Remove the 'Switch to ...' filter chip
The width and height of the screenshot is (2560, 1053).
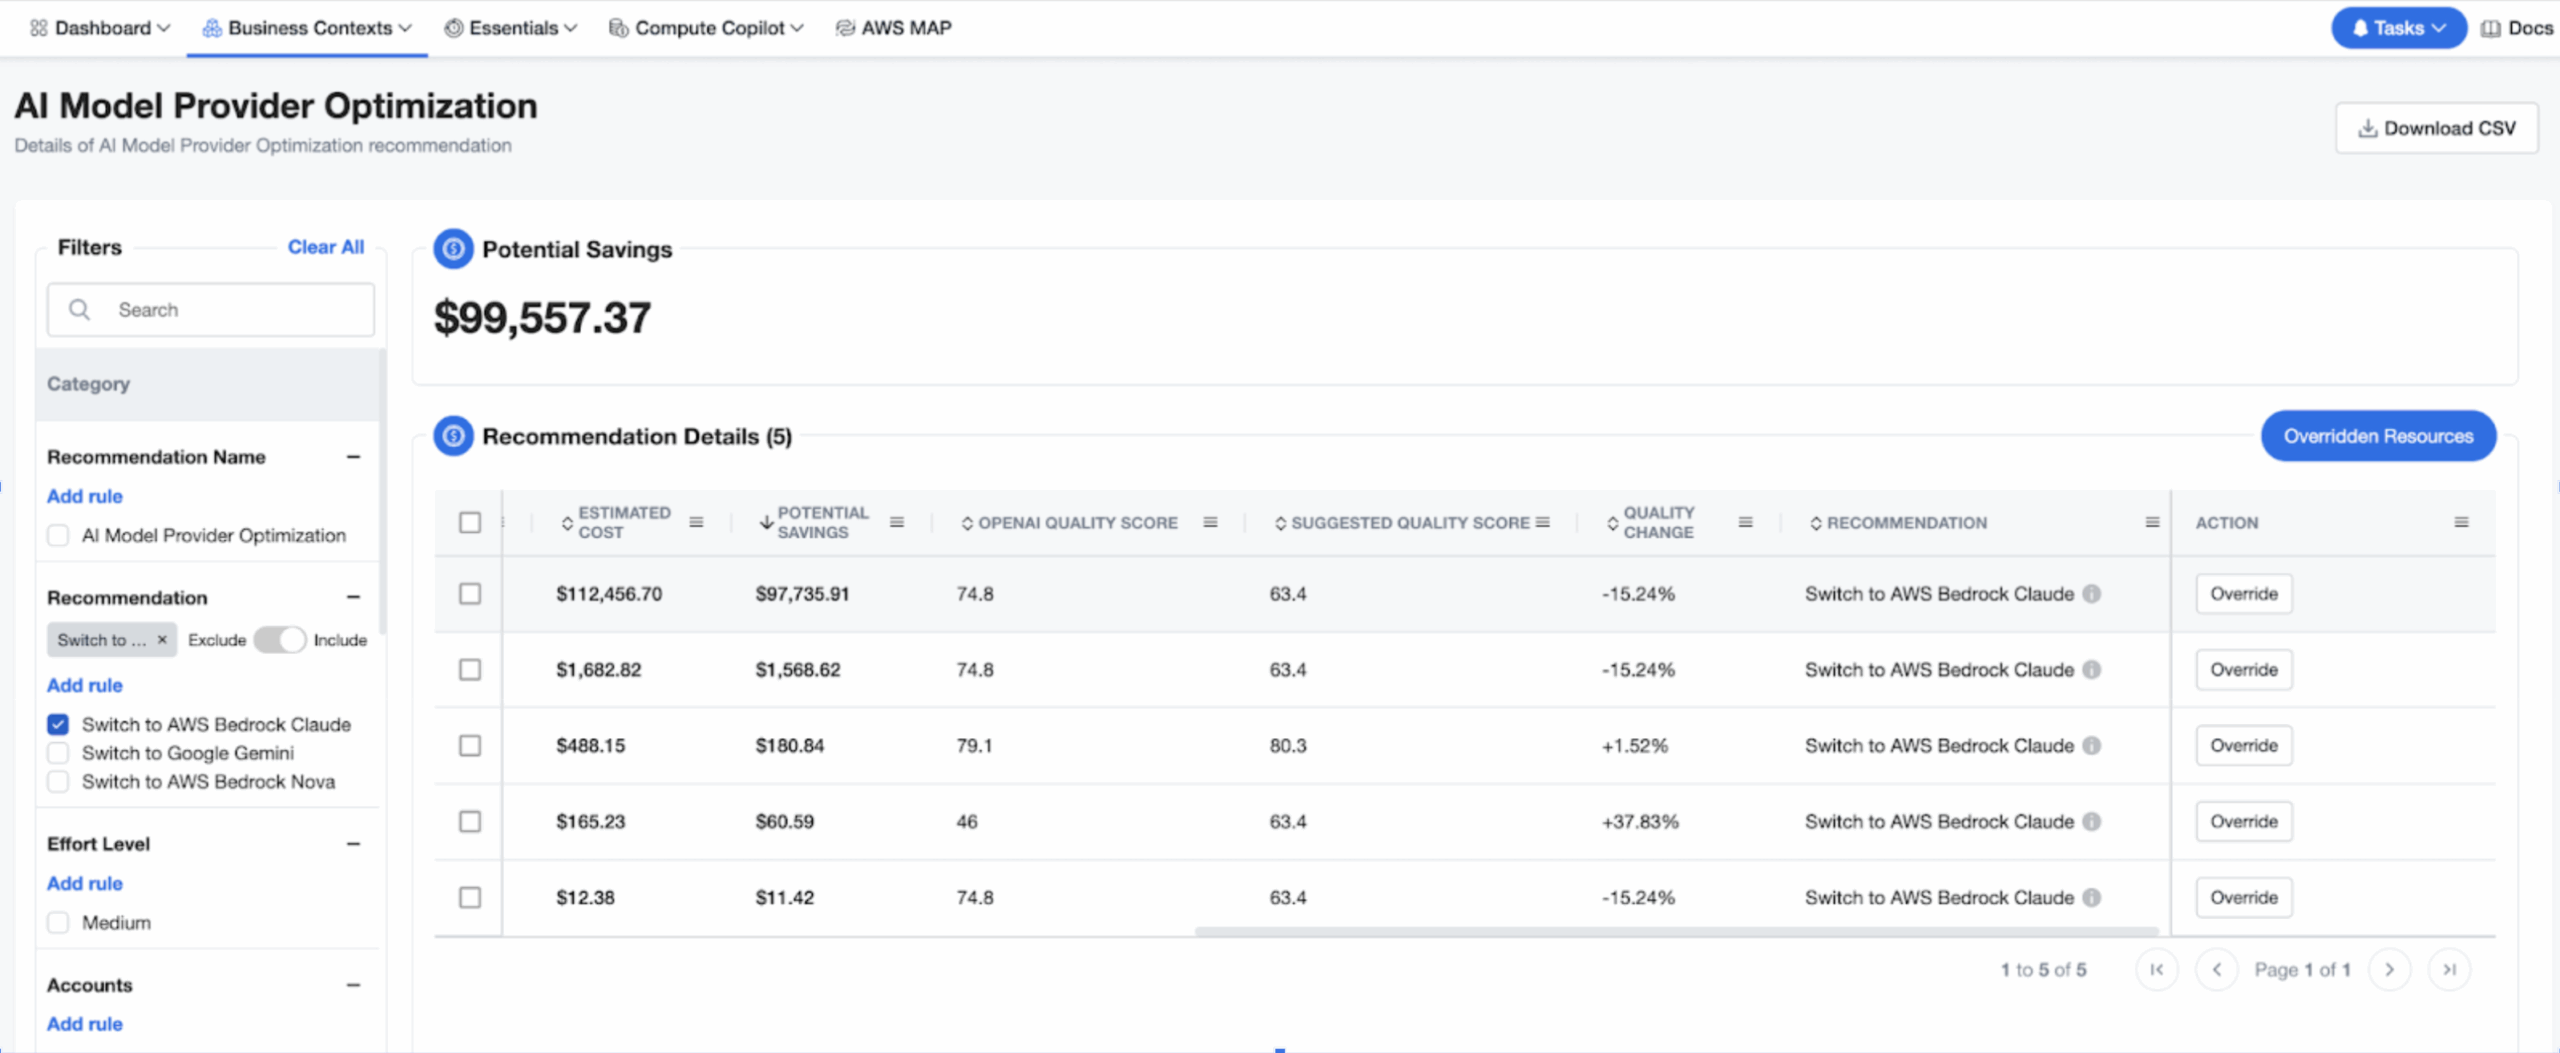tap(162, 640)
